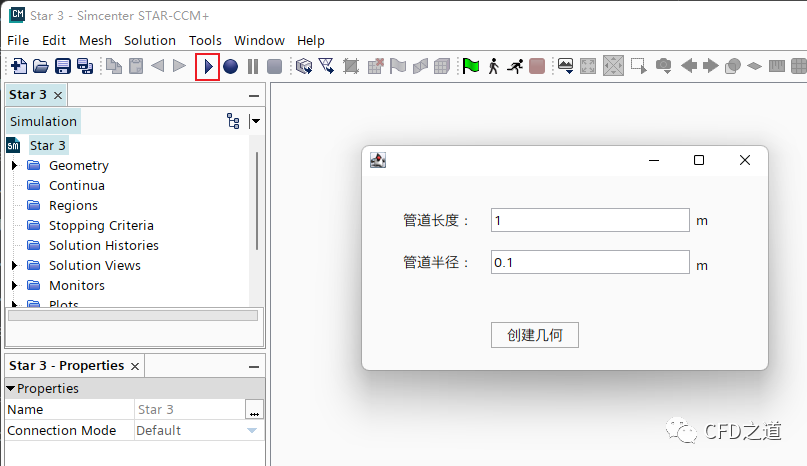Screen dimensions: 807x466
Task: Click the generate volume mesh grid cube icon
Action: (x=442, y=66)
